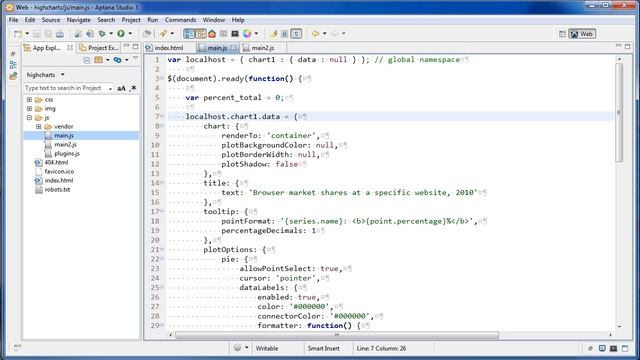Open the Themes color wheel icon
The height and width of the screenshot is (360, 640).
click(247, 34)
